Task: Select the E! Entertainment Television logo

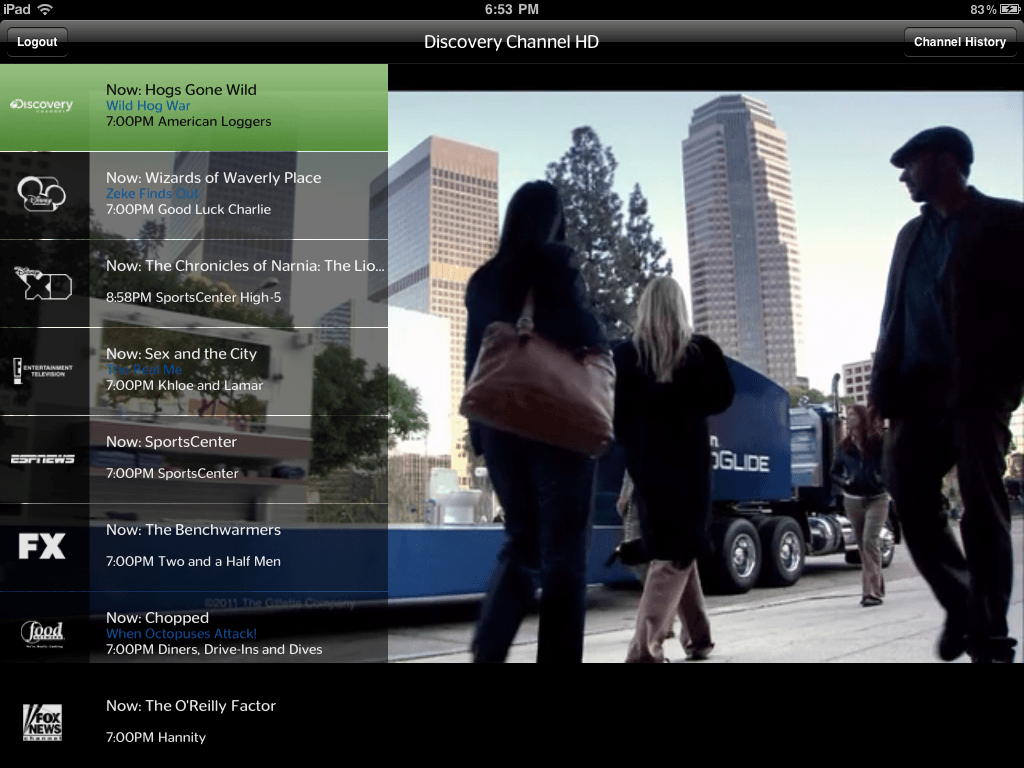Action: click(x=42, y=370)
